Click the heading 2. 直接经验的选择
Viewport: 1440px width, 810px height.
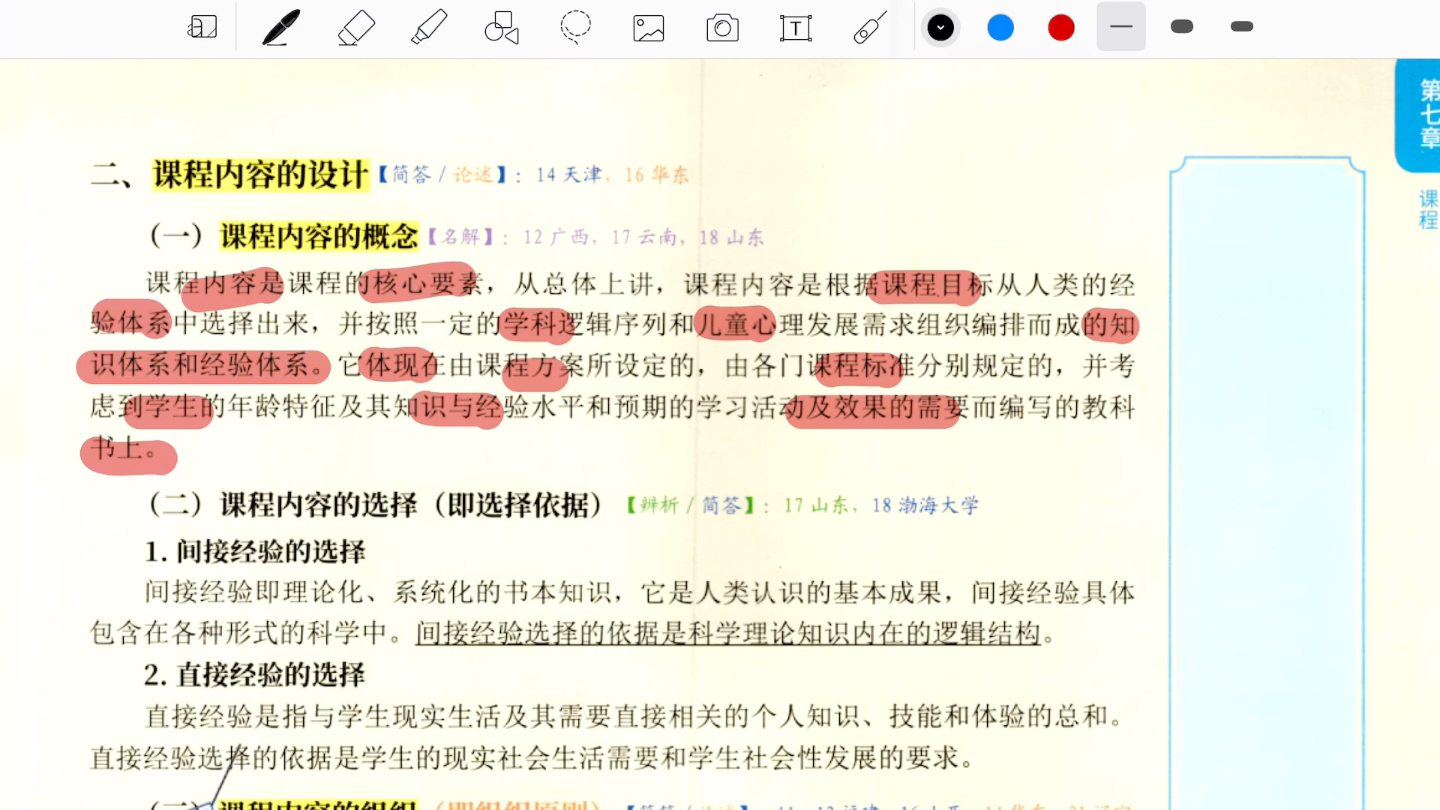255,675
